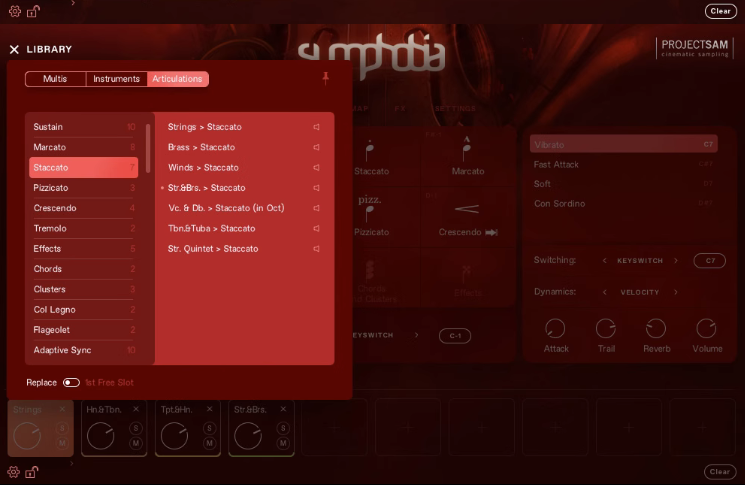Mute the Tpt.&Hn. slot

click(x=210, y=443)
